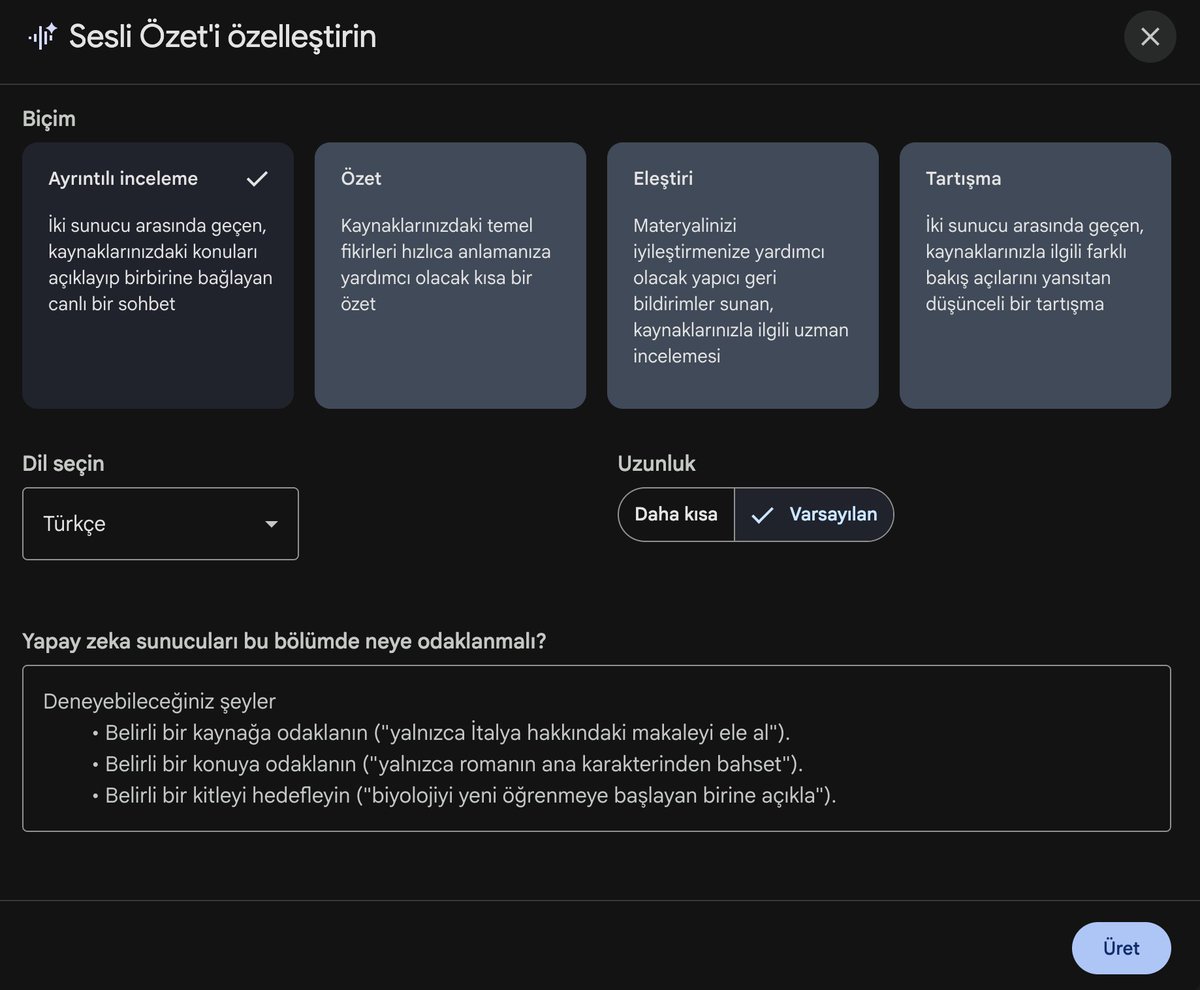Click the Ayrıntılı inceleme card description text
The image size is (1200, 990).
pos(160,264)
